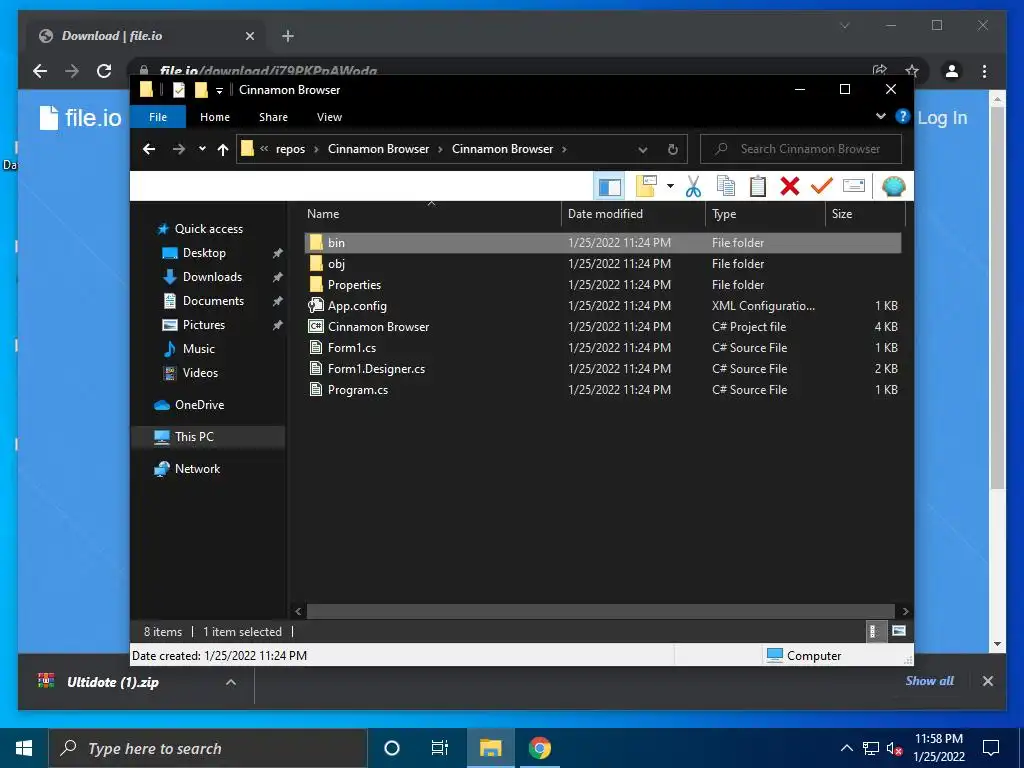Select the Properties folder

click(603, 285)
